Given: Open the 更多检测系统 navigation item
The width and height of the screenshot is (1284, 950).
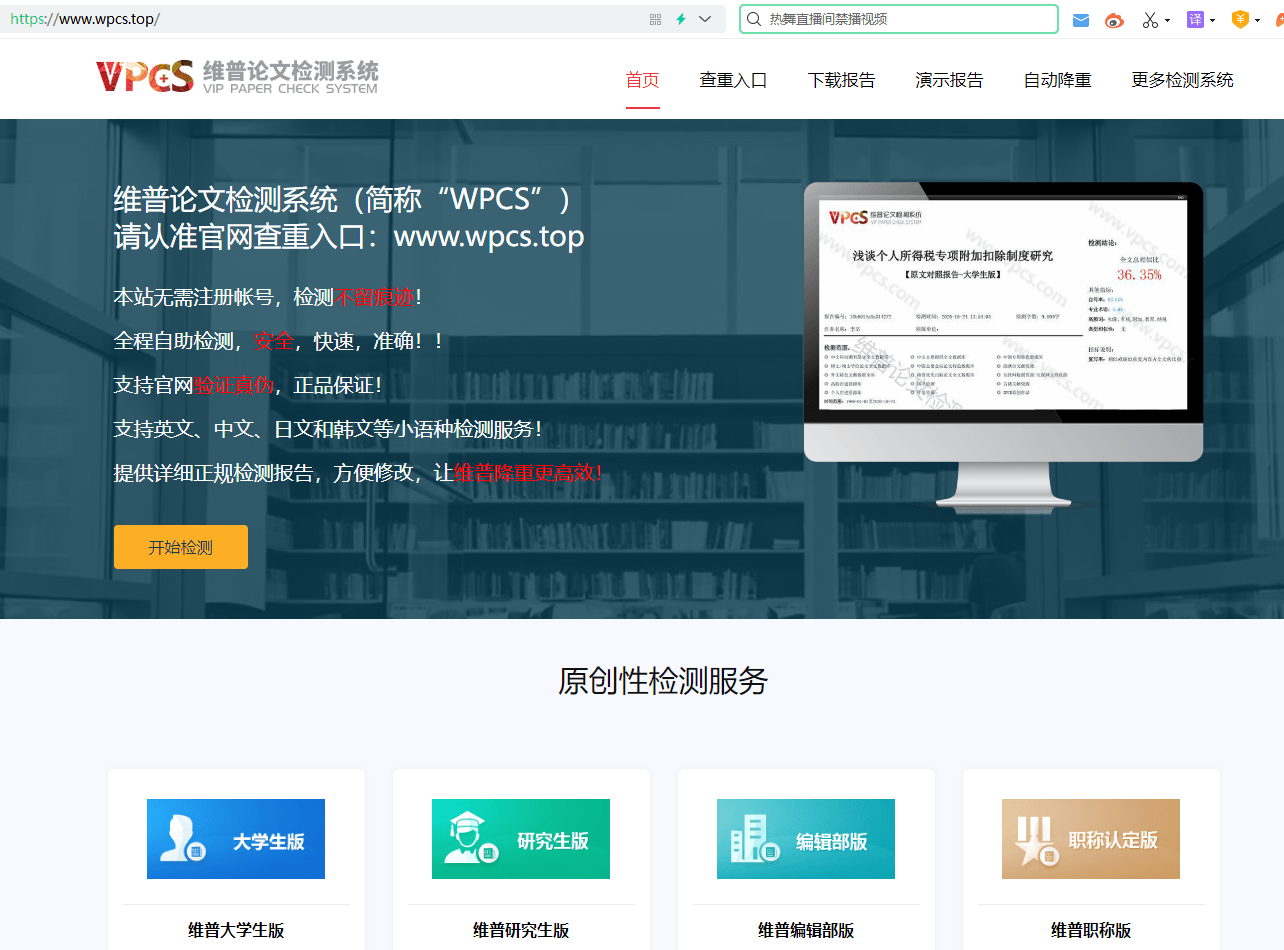Looking at the screenshot, I should point(1182,80).
